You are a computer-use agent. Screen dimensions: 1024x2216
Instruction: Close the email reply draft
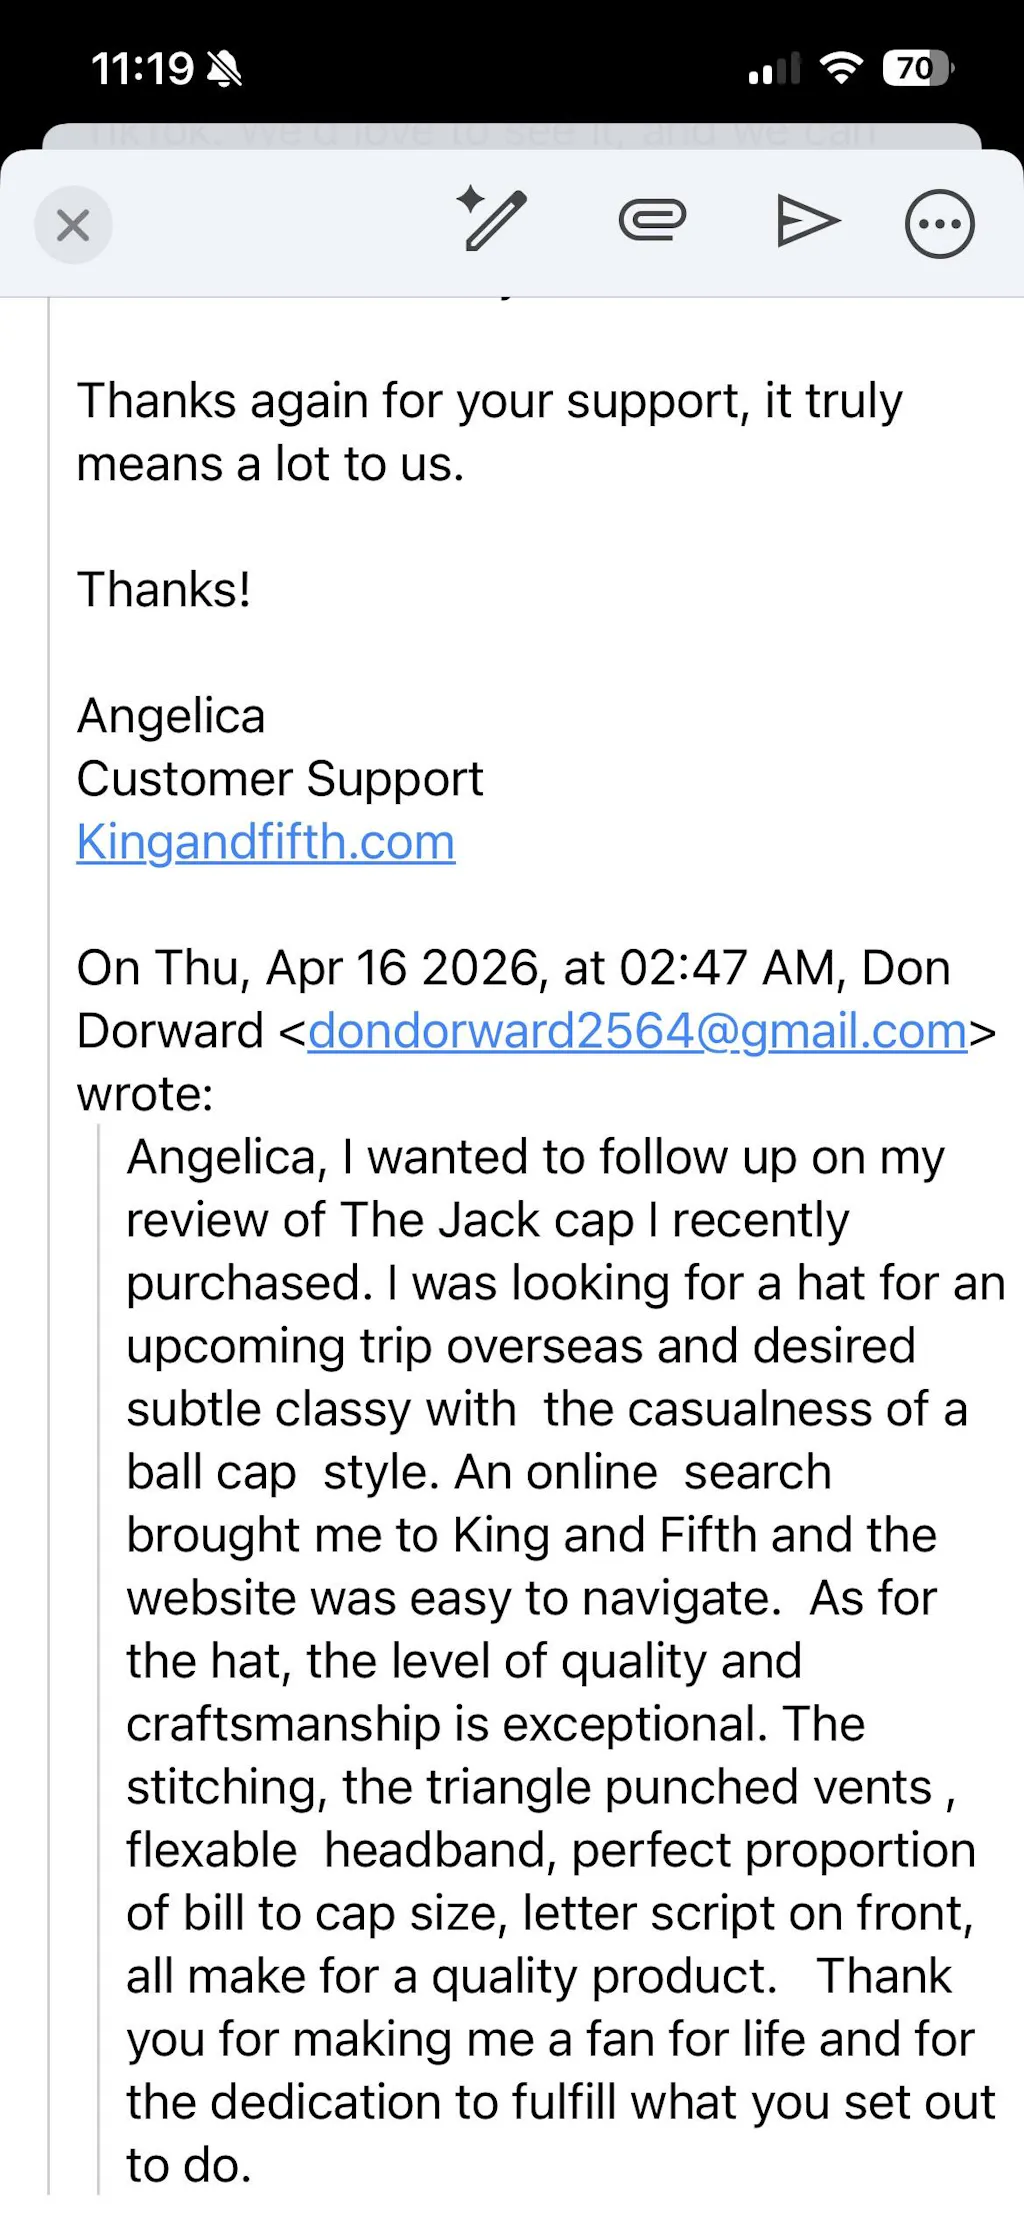(73, 225)
